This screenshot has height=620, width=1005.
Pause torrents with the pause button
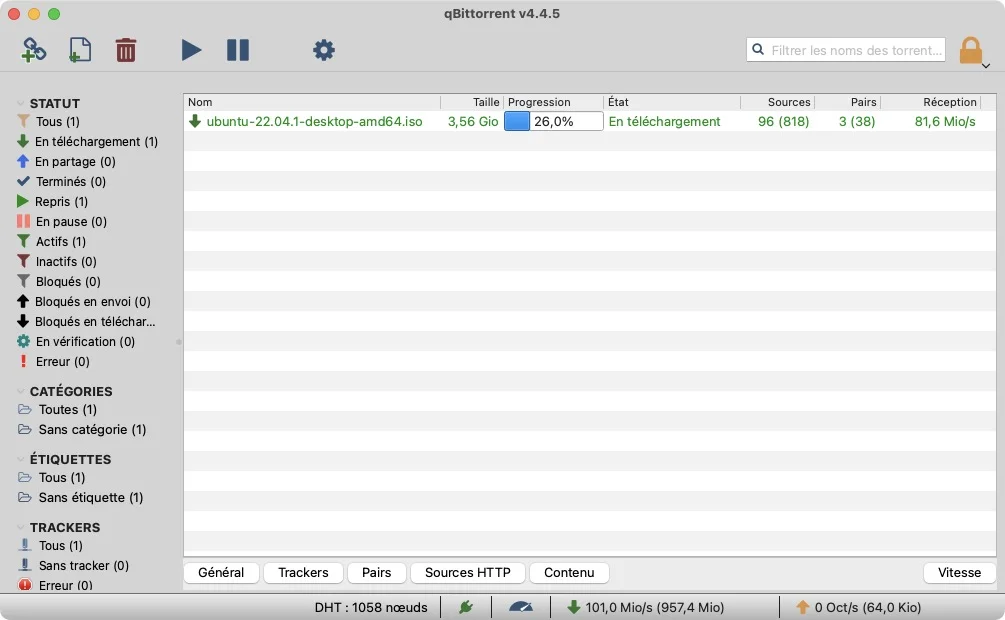pyautogui.click(x=238, y=50)
